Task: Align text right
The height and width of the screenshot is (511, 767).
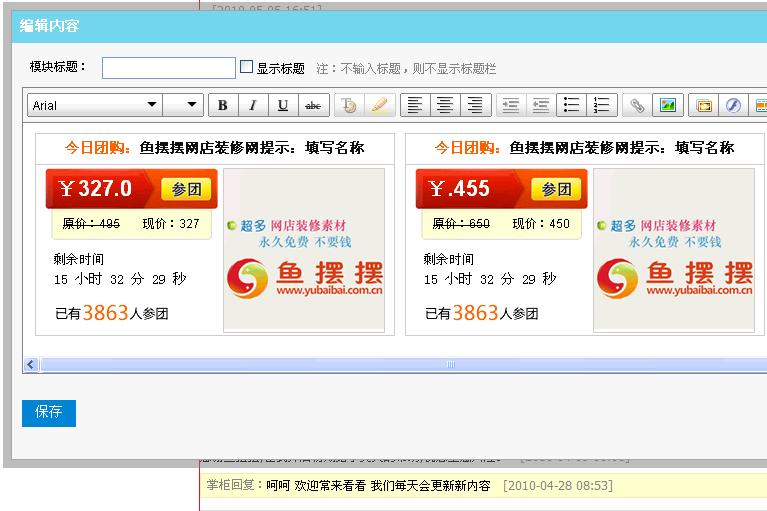Action: tap(475, 105)
